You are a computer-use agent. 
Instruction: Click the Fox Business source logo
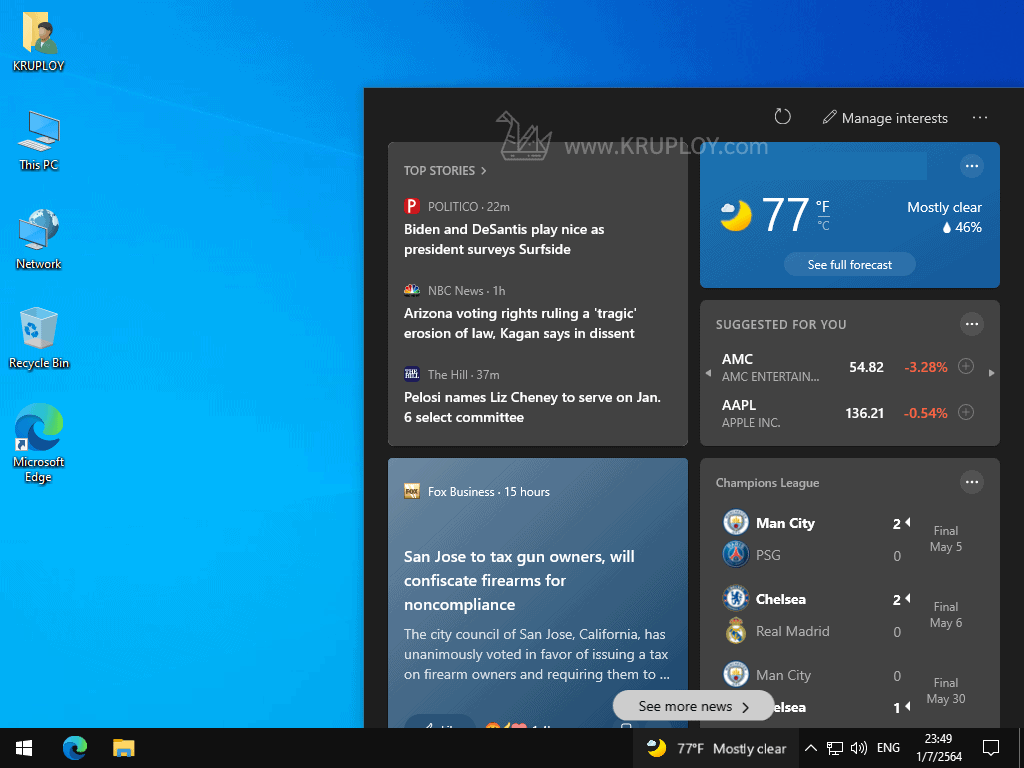[411, 491]
